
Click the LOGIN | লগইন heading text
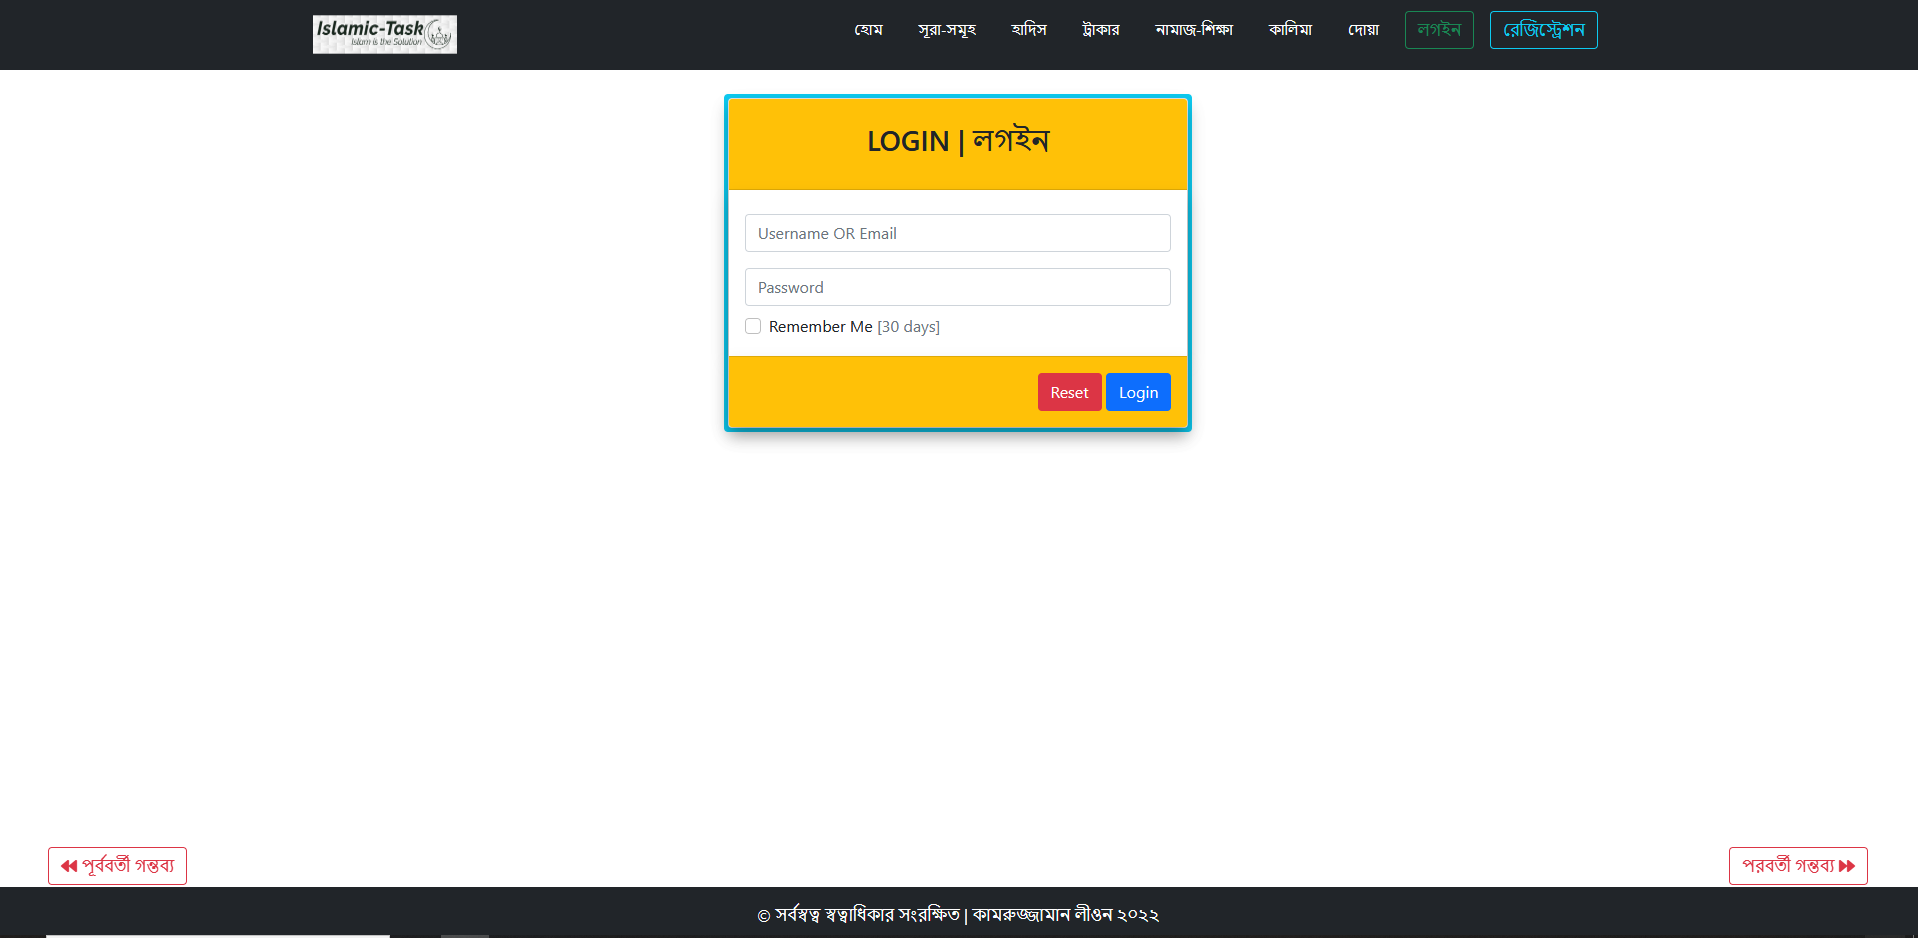point(958,141)
